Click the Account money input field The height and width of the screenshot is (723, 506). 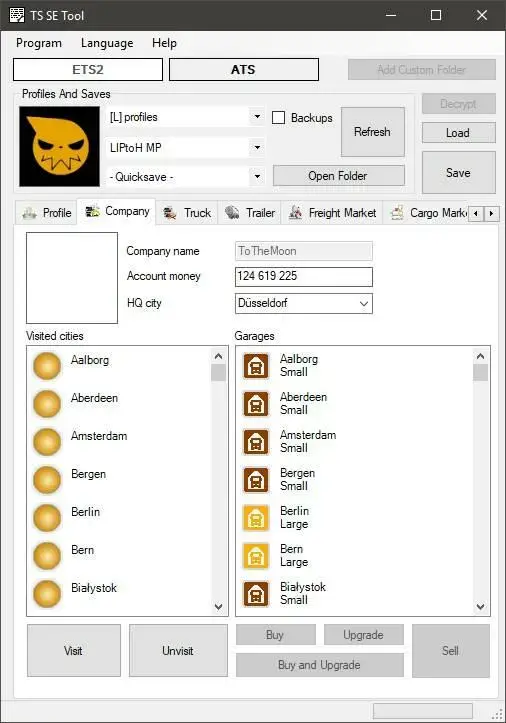point(304,276)
